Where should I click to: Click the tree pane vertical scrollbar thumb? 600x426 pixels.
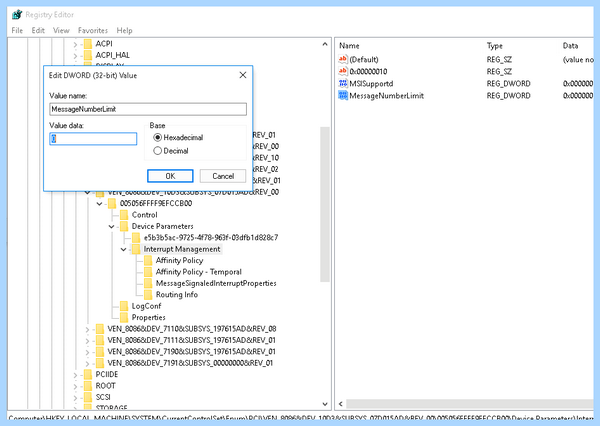(325, 204)
